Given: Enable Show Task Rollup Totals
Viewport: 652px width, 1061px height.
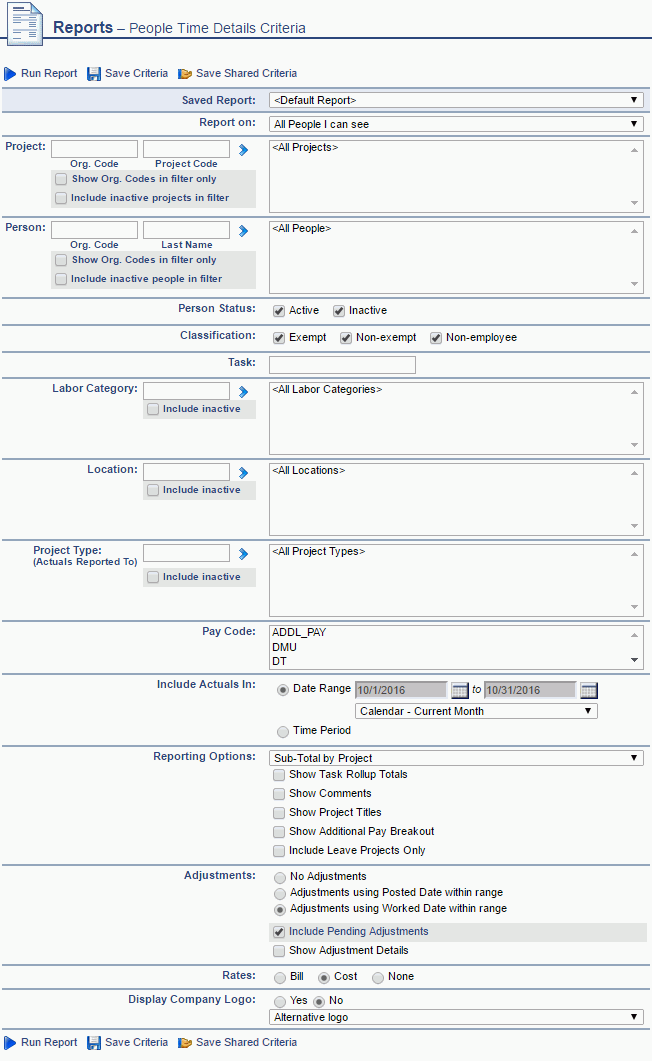Looking at the screenshot, I should pos(279,775).
